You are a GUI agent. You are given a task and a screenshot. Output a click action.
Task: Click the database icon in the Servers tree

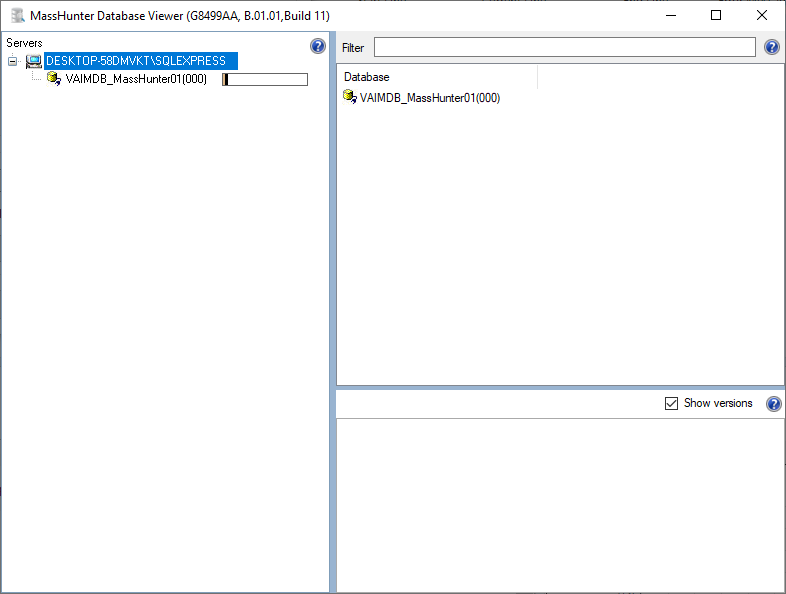click(x=54, y=79)
